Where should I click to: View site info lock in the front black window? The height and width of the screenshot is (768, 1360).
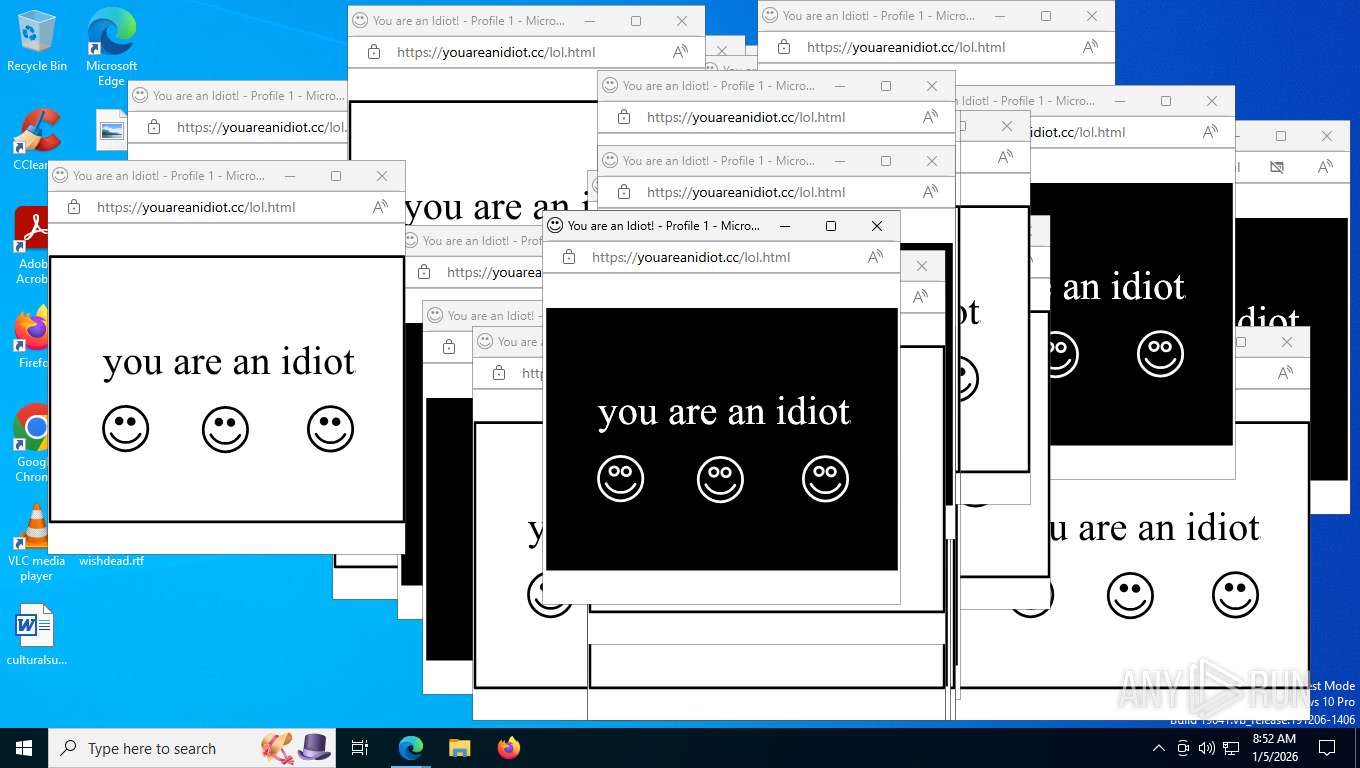(569, 257)
